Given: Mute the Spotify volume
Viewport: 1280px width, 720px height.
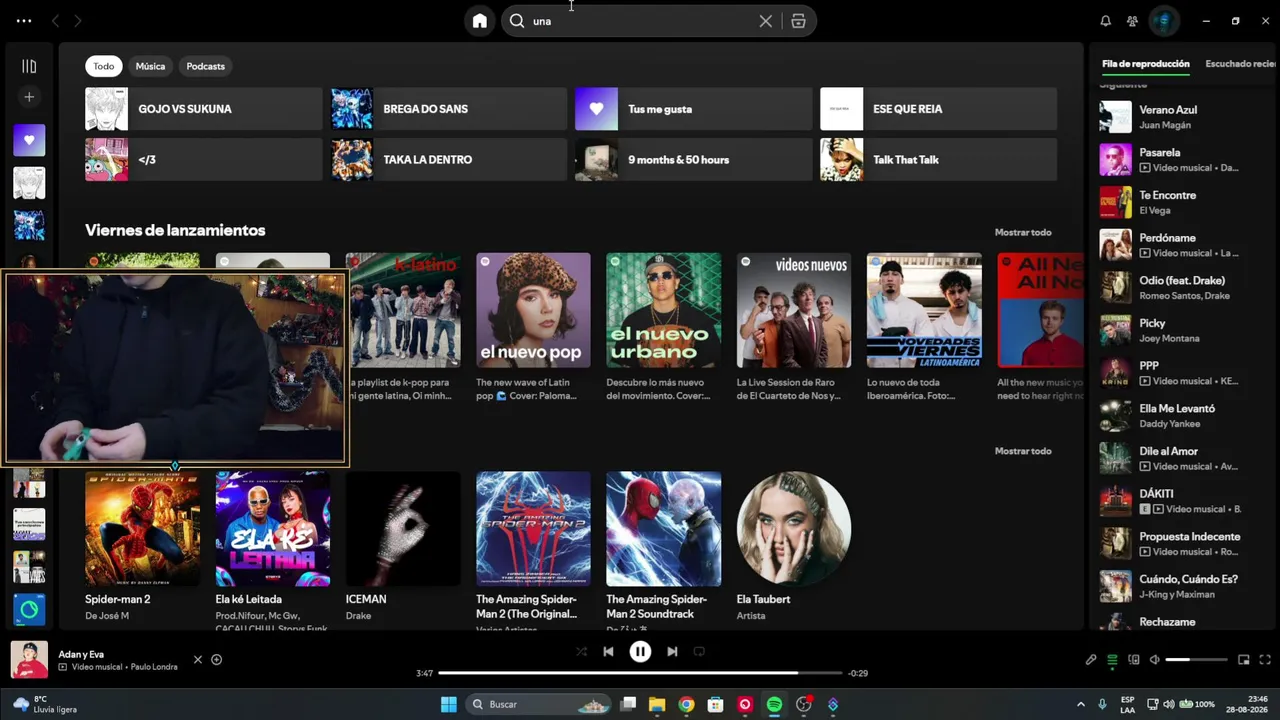Looking at the screenshot, I should pyautogui.click(x=1155, y=660).
